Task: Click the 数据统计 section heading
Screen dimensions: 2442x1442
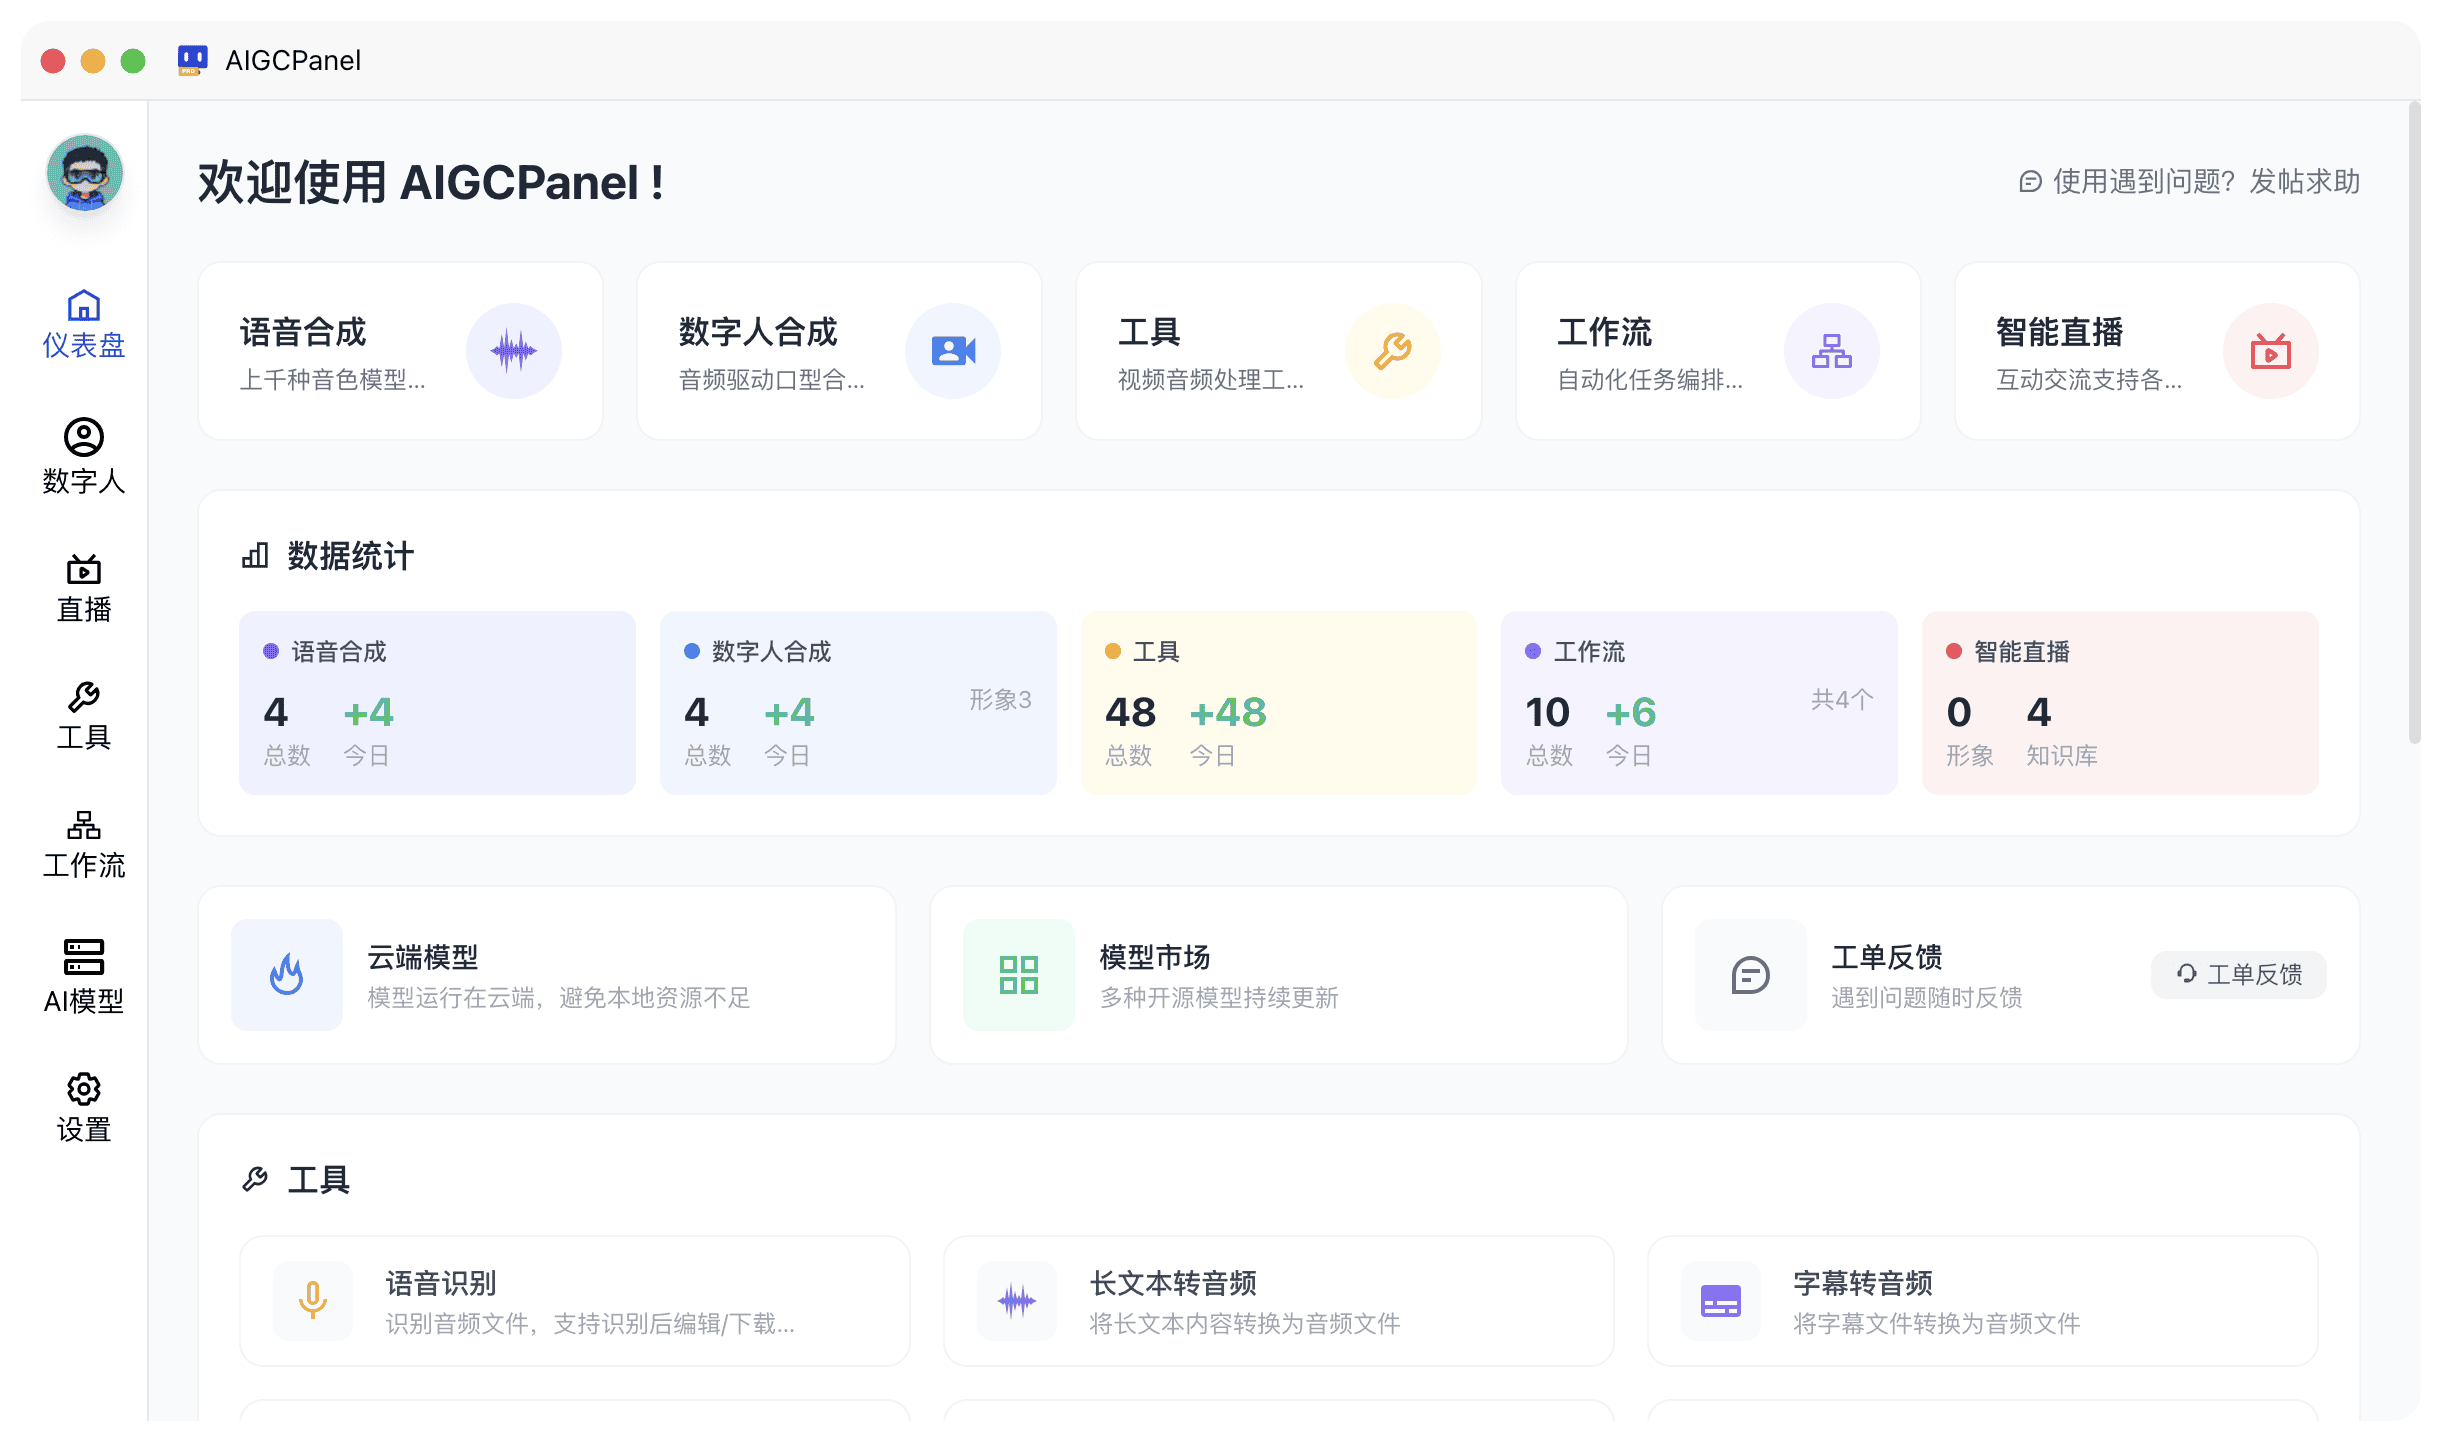Action: click(351, 556)
